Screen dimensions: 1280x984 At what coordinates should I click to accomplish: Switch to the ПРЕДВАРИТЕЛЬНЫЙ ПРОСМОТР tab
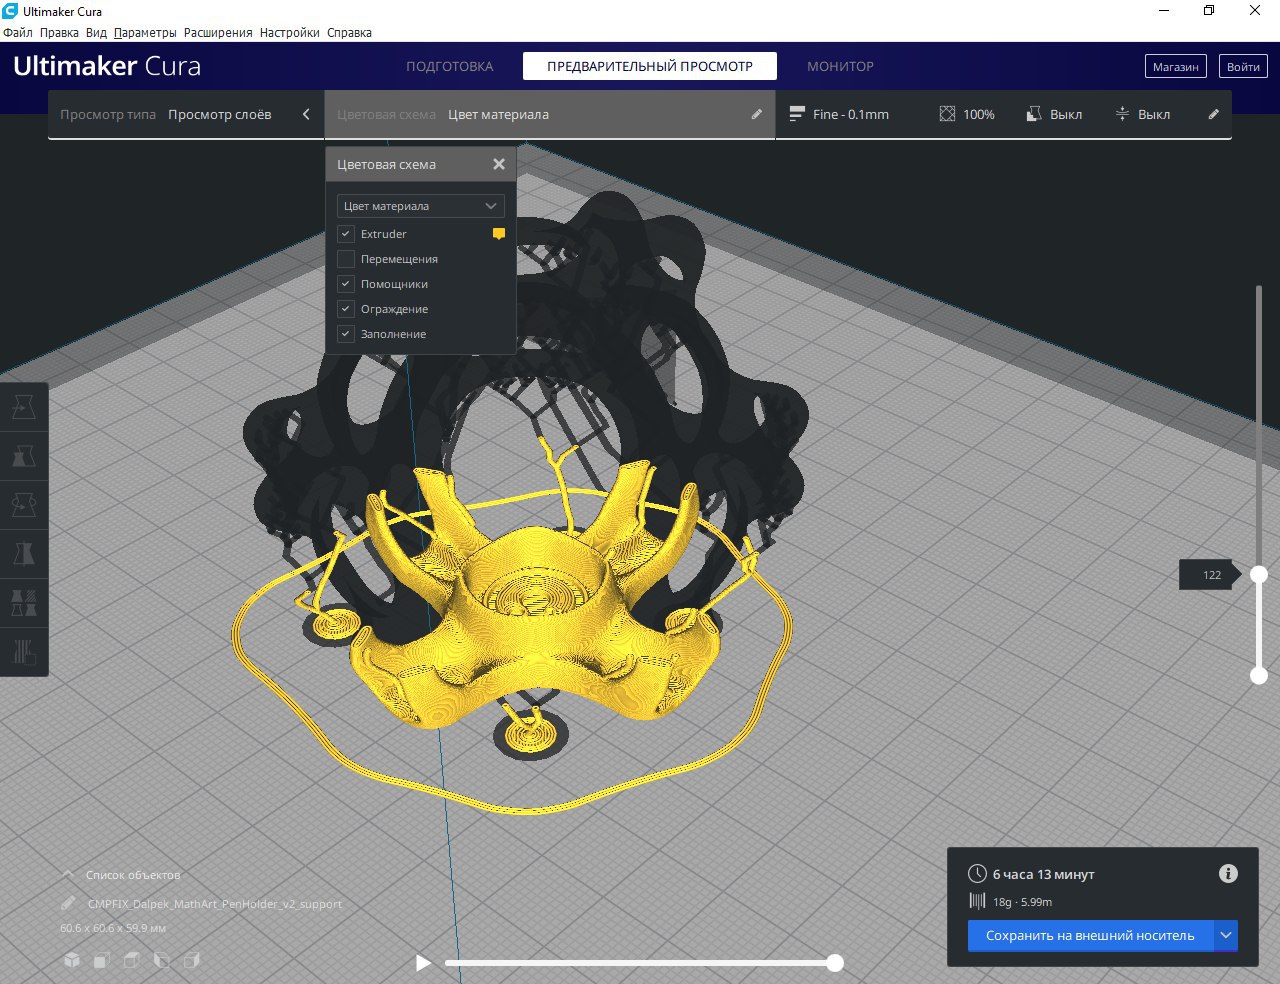point(649,66)
